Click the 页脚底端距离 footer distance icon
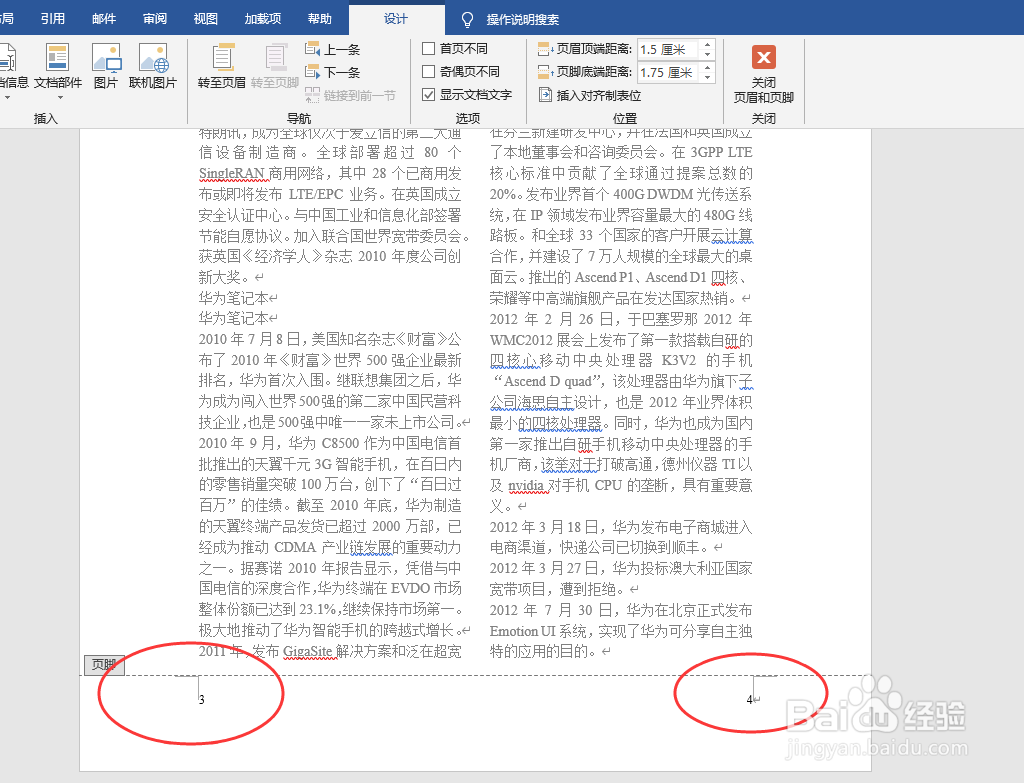The width and height of the screenshot is (1024, 783). point(545,72)
